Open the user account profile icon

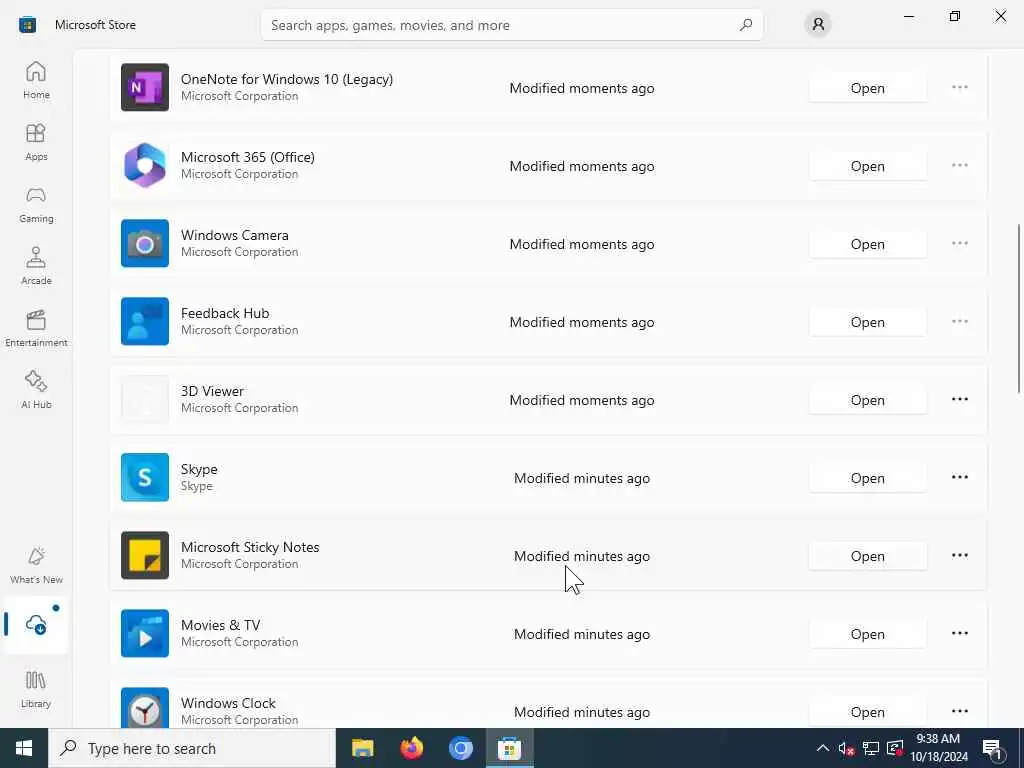pos(818,25)
